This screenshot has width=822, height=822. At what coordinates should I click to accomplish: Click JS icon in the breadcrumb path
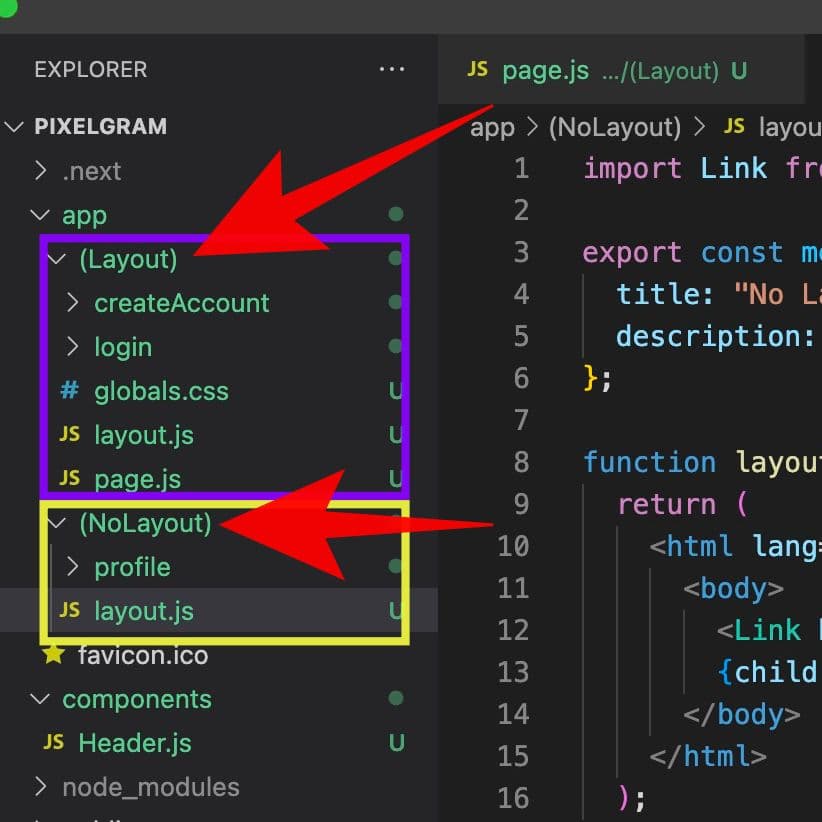coord(734,126)
